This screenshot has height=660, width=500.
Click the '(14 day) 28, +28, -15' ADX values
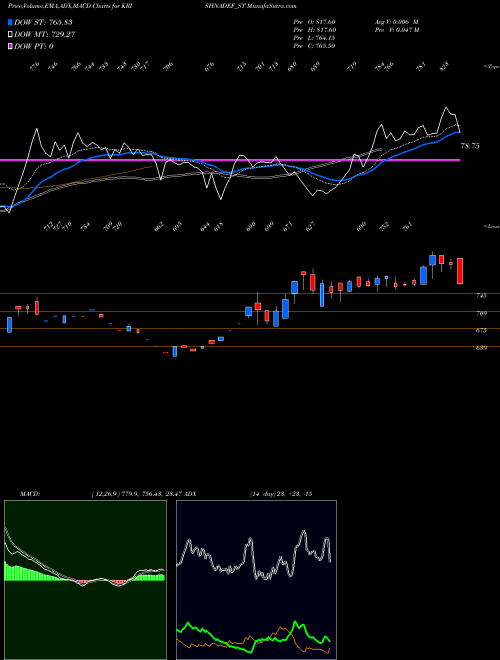click(x=280, y=494)
